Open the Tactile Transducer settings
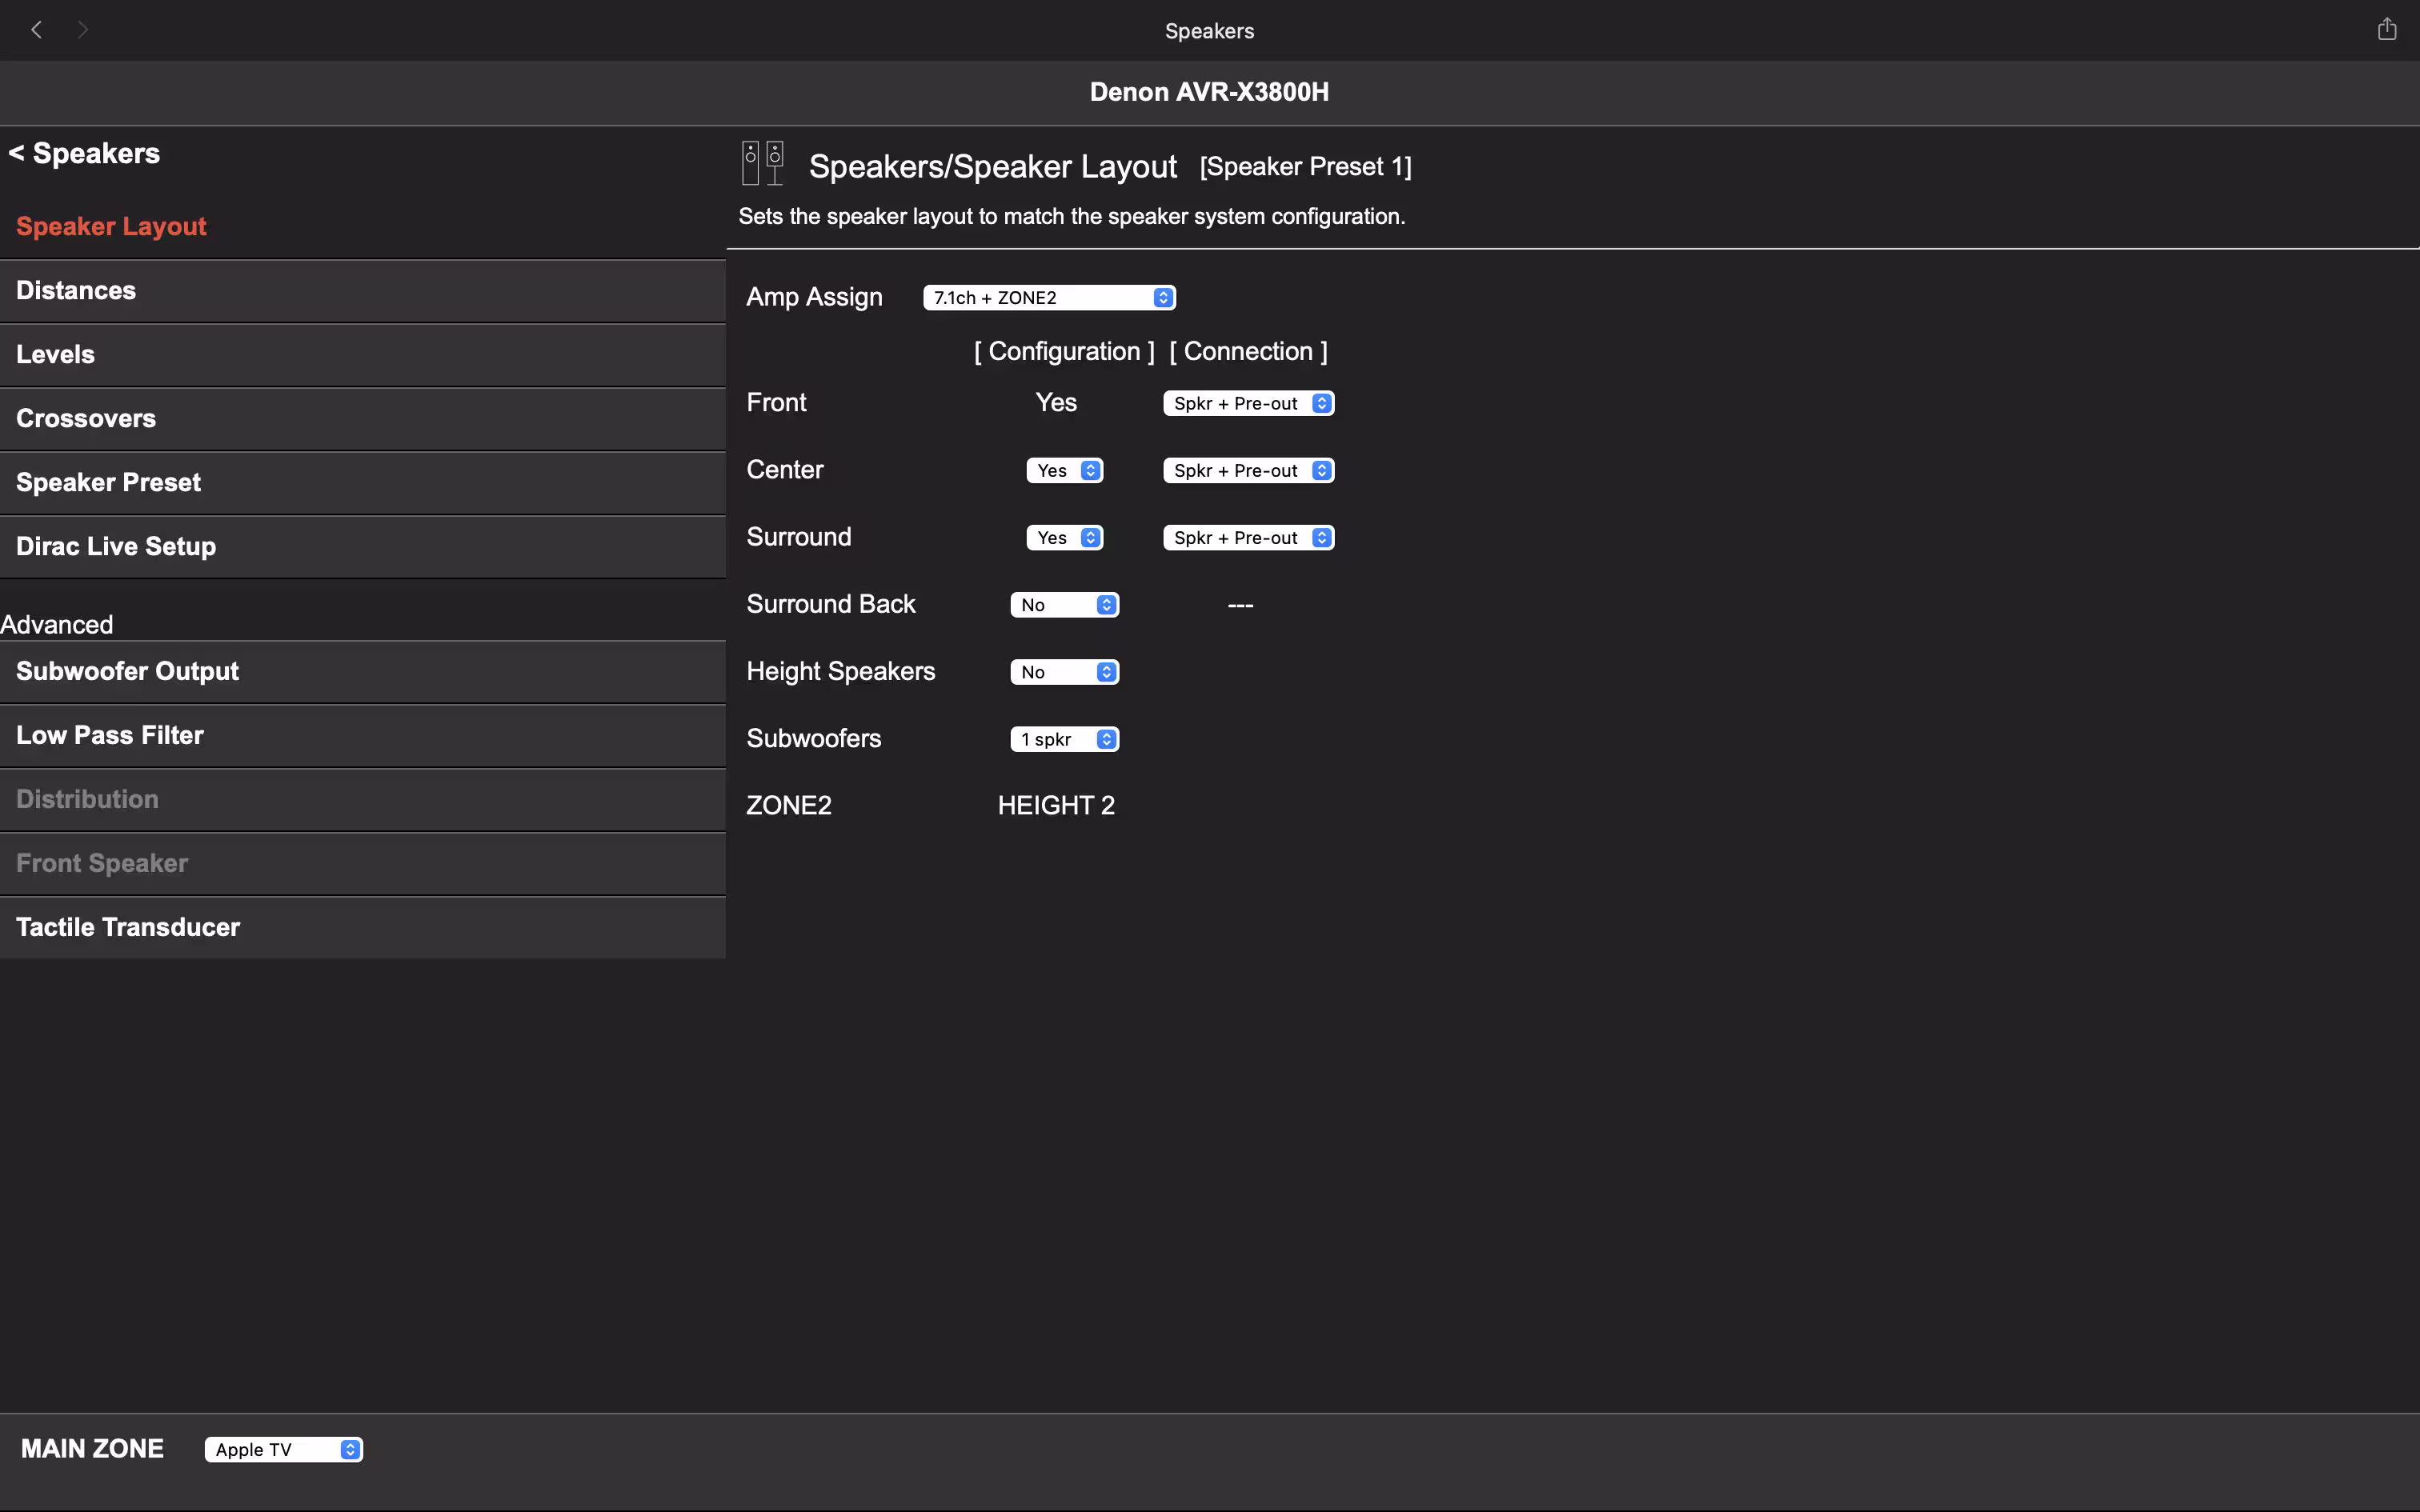The width and height of the screenshot is (2420, 1512). tap(128, 927)
